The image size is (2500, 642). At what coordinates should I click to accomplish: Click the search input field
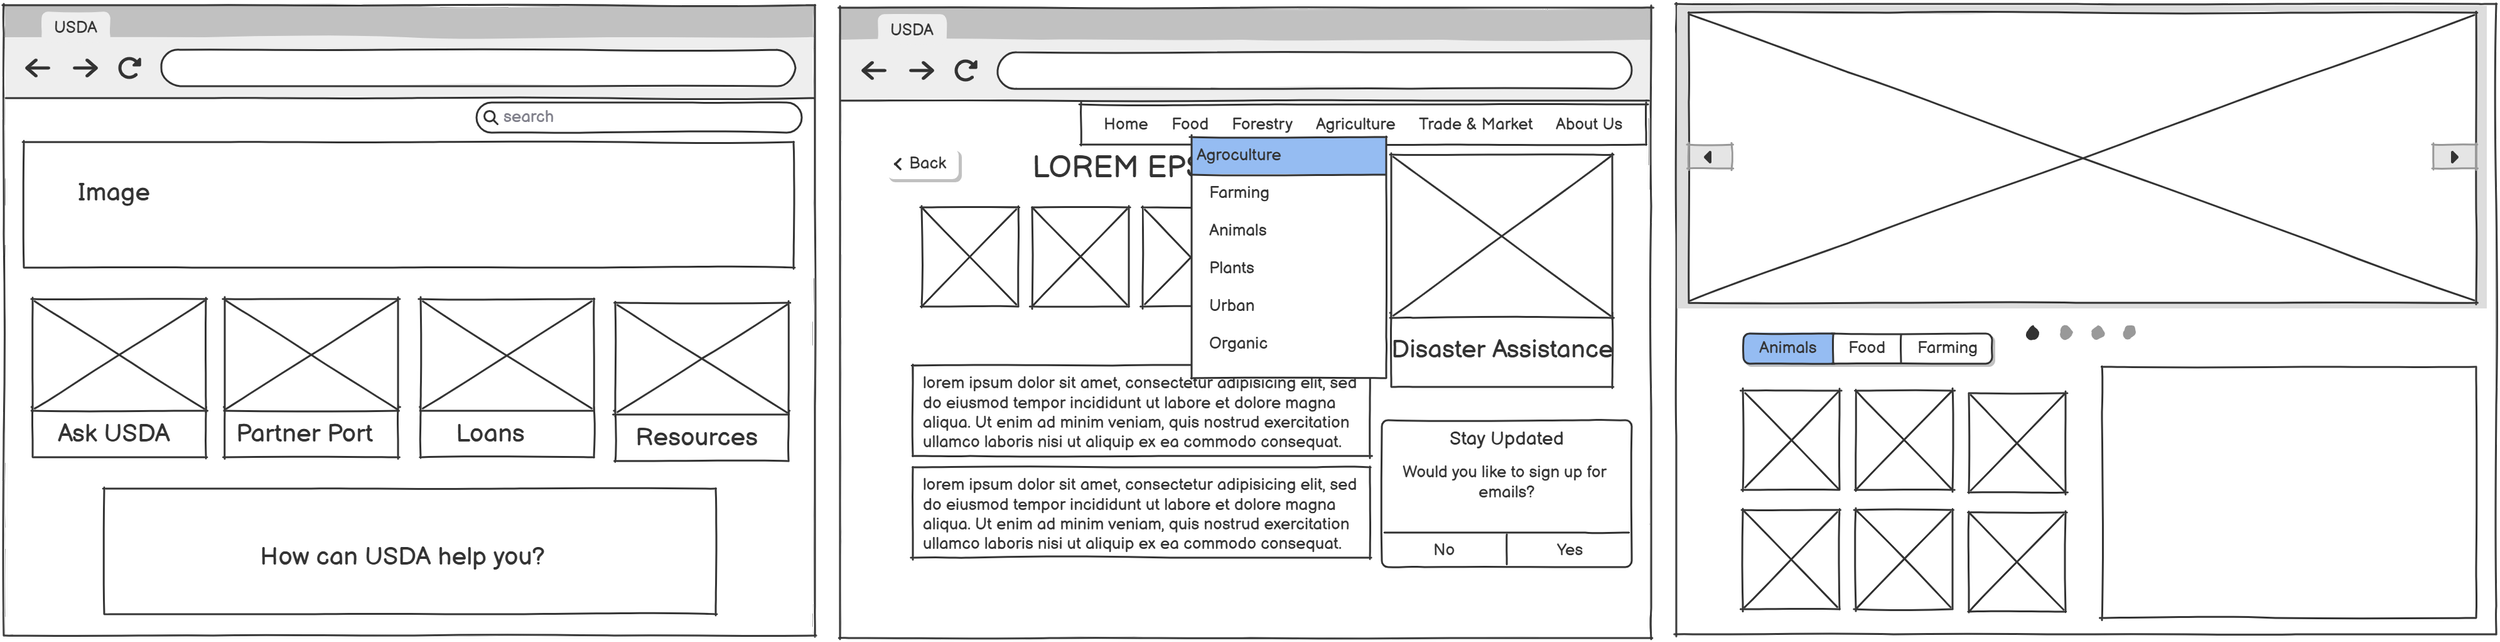click(639, 117)
